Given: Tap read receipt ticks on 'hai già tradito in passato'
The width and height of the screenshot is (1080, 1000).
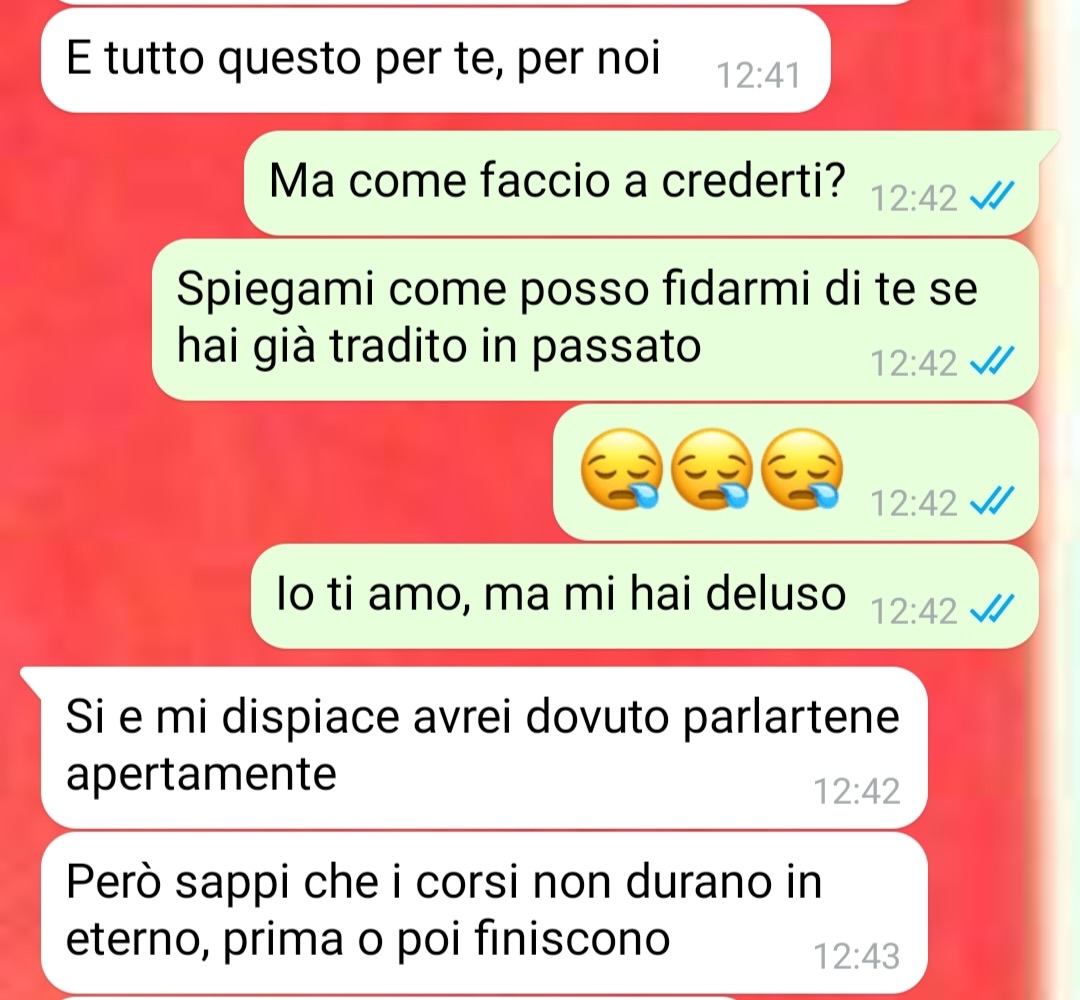Looking at the screenshot, I should coord(992,362).
